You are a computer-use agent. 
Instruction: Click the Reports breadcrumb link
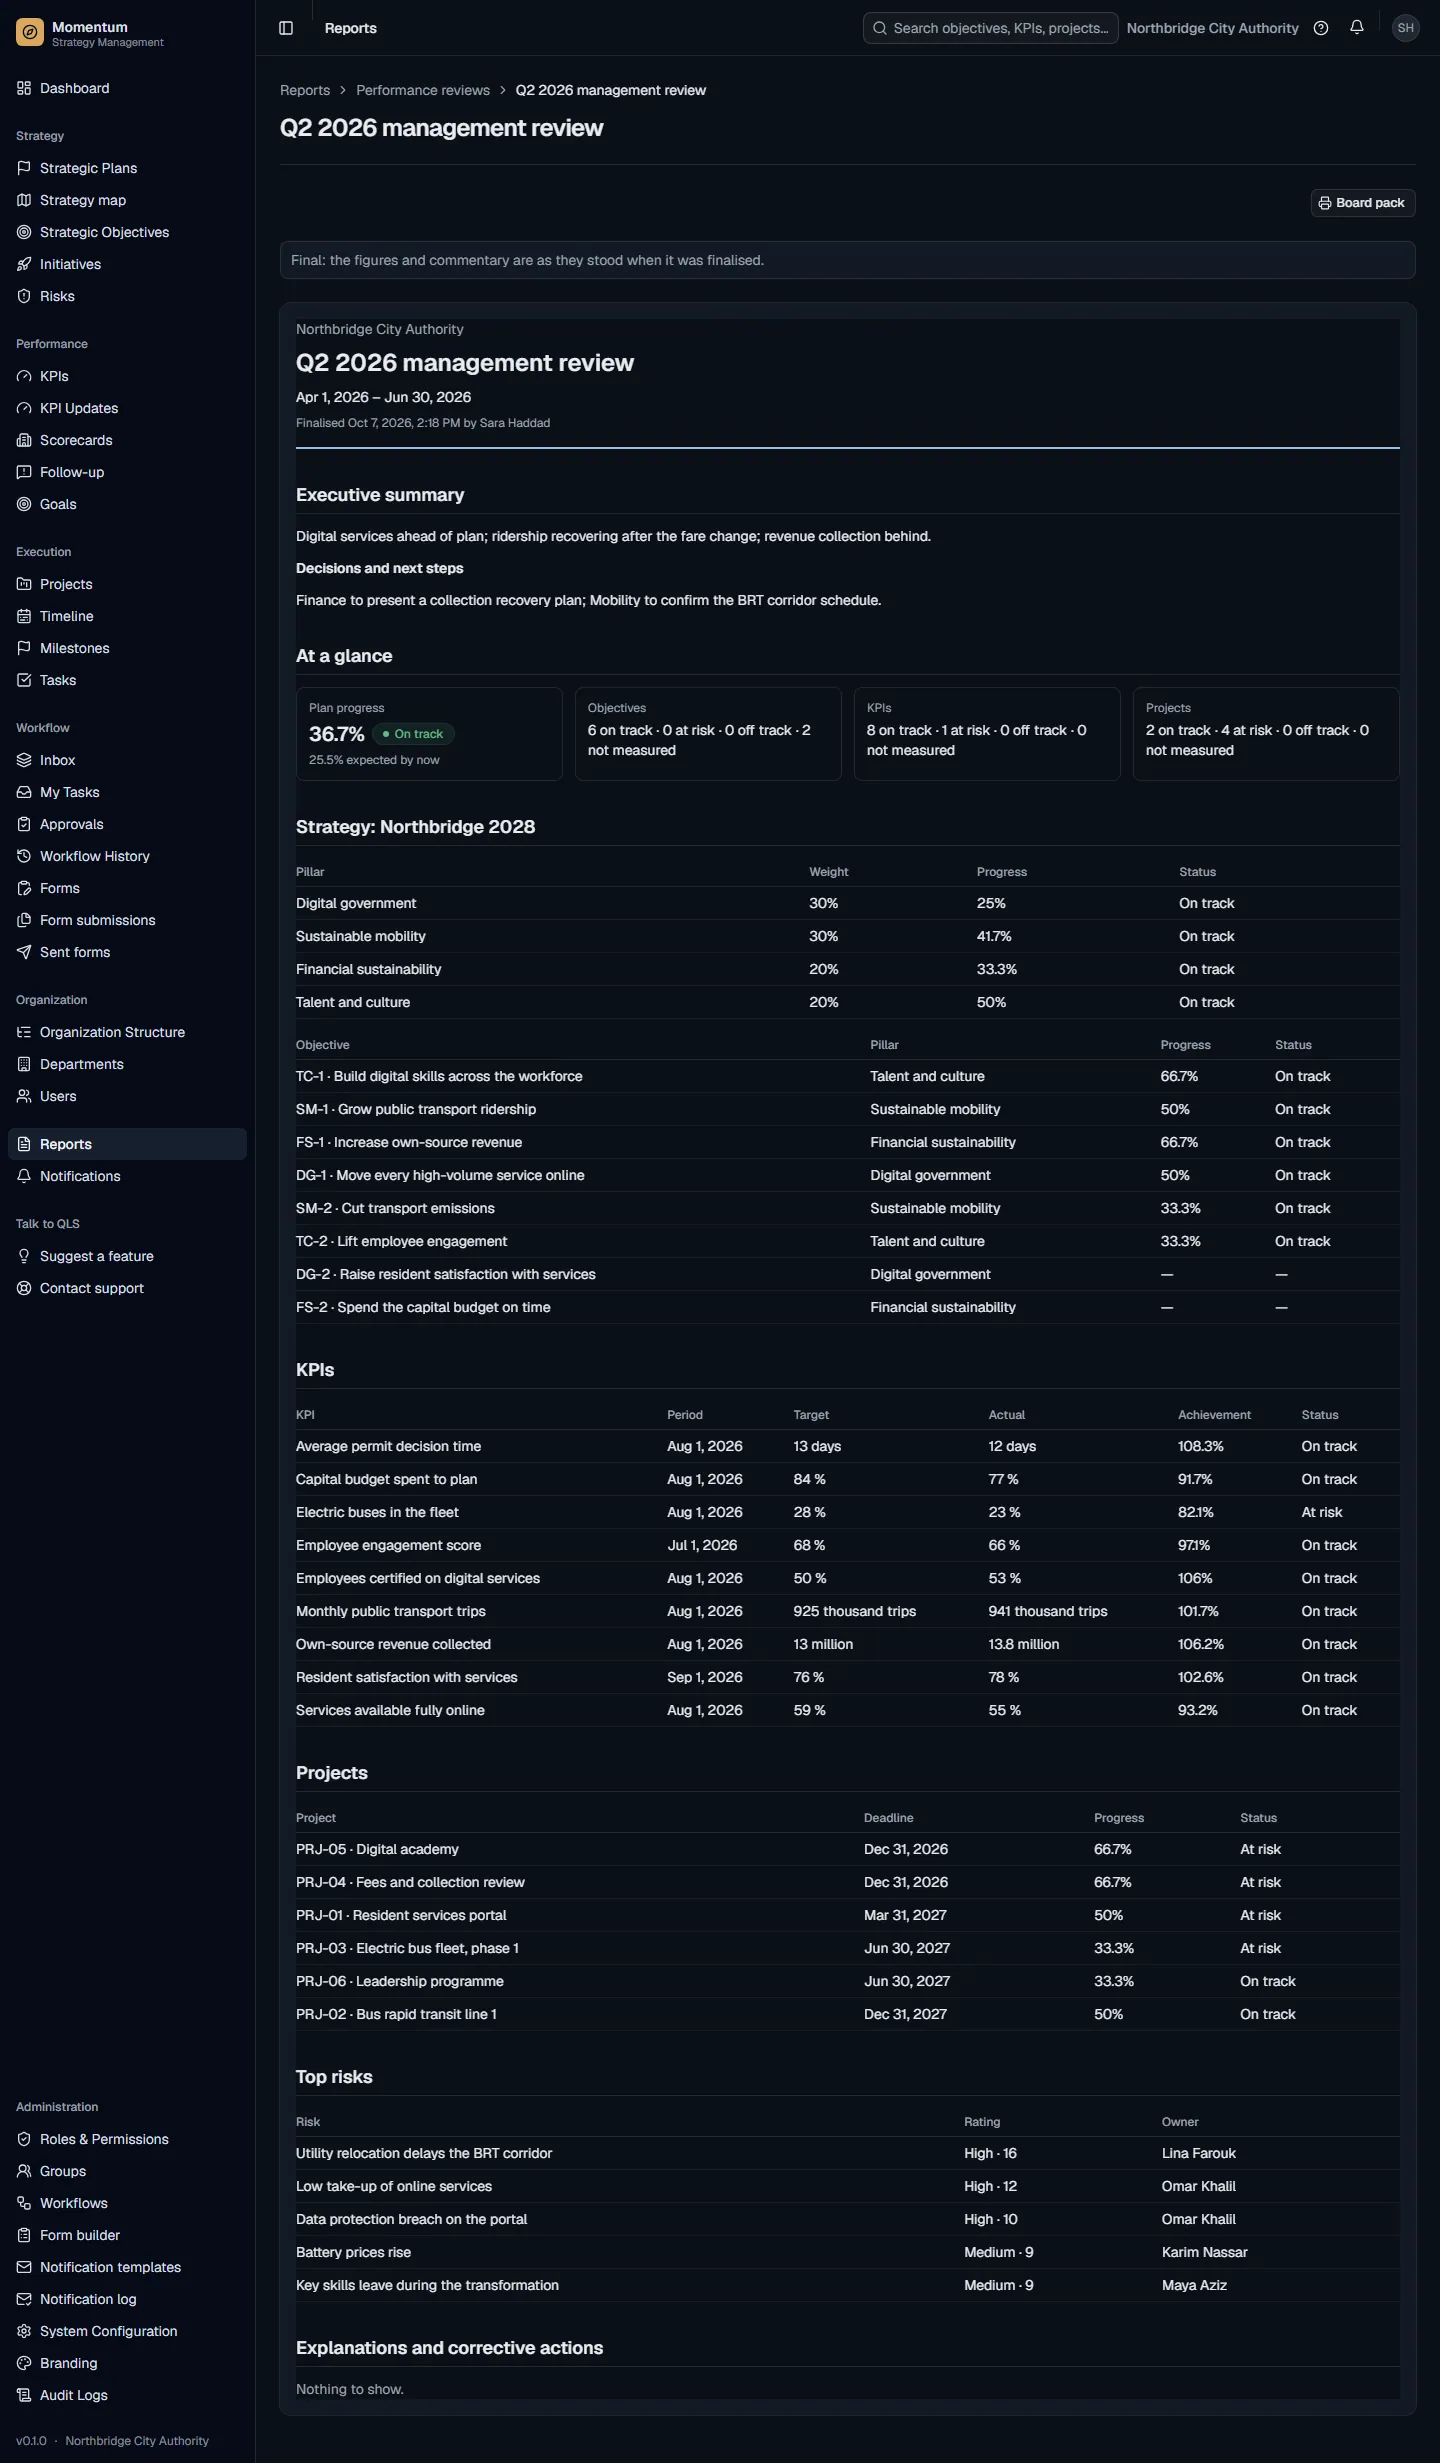[305, 90]
